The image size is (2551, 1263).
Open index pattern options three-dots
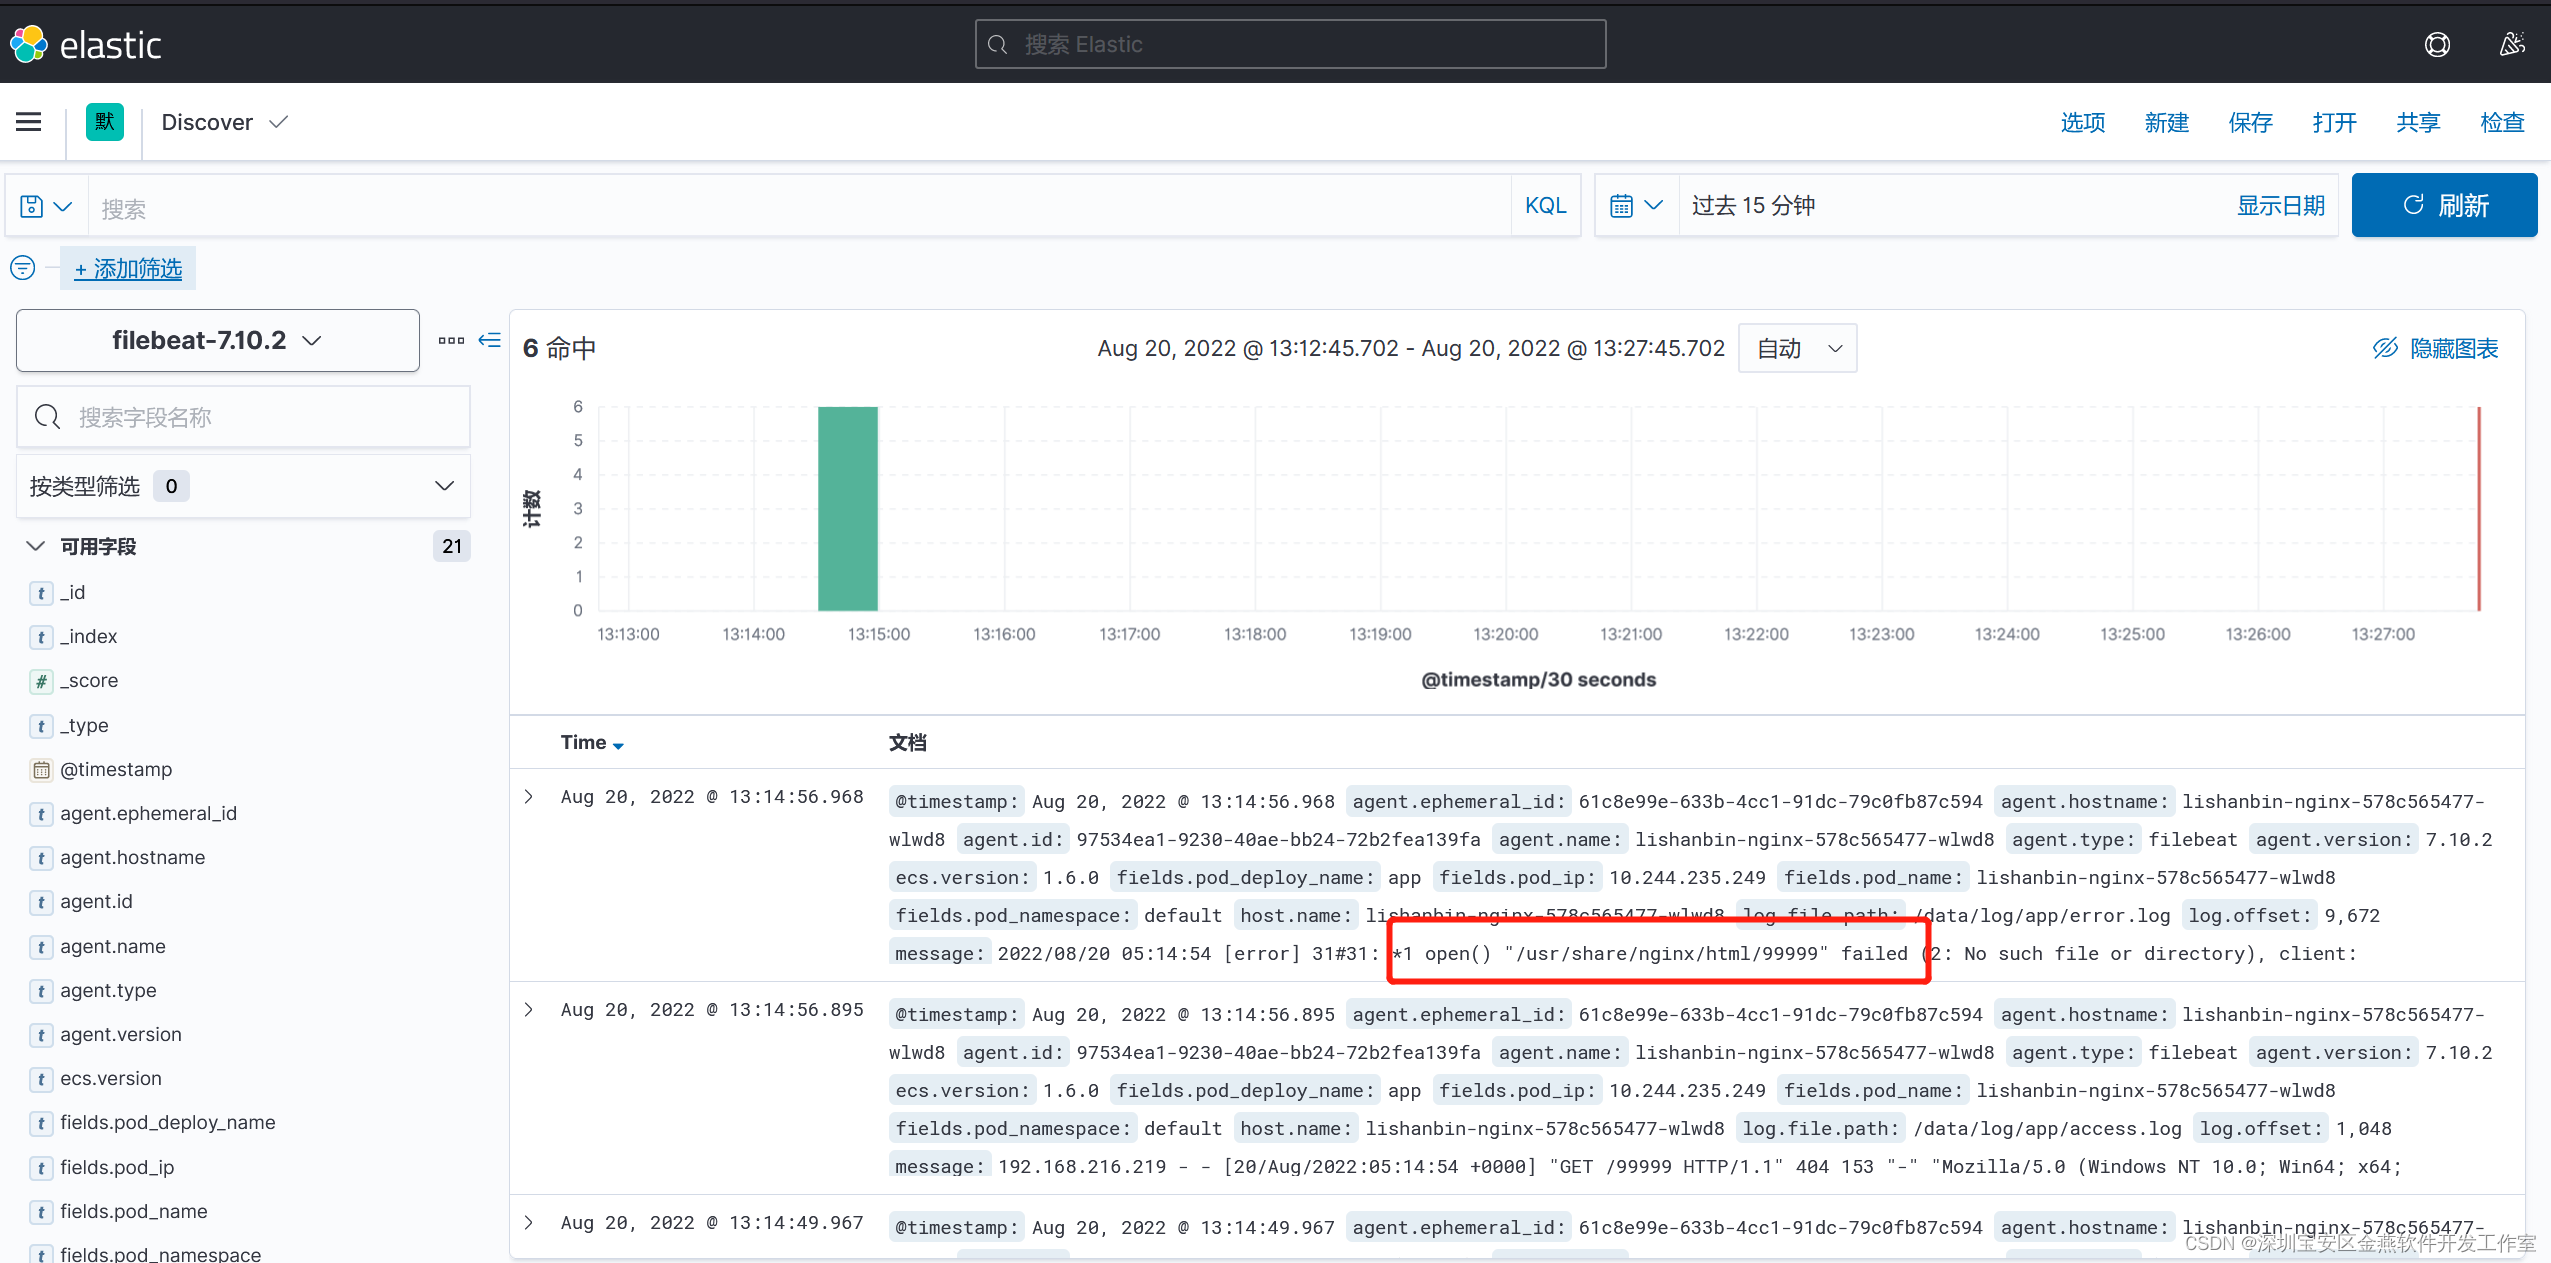click(451, 340)
